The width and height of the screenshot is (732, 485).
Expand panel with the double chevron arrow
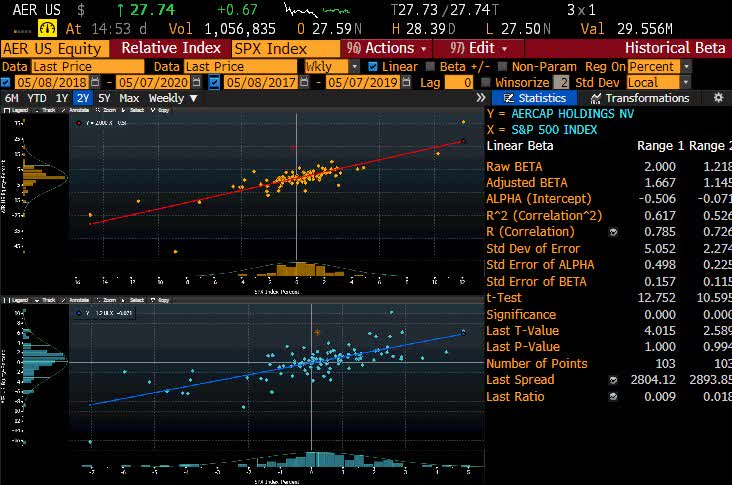pos(481,98)
